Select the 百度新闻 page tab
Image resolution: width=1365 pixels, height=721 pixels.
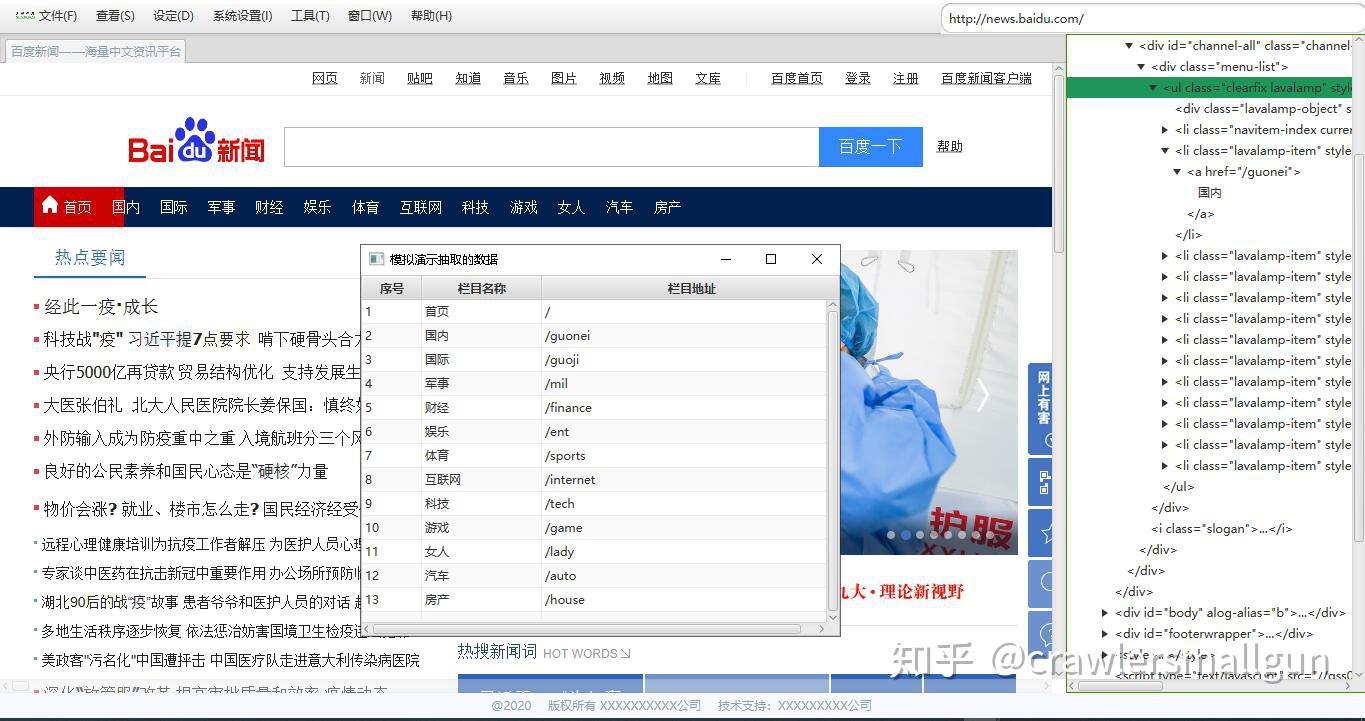tap(96, 51)
